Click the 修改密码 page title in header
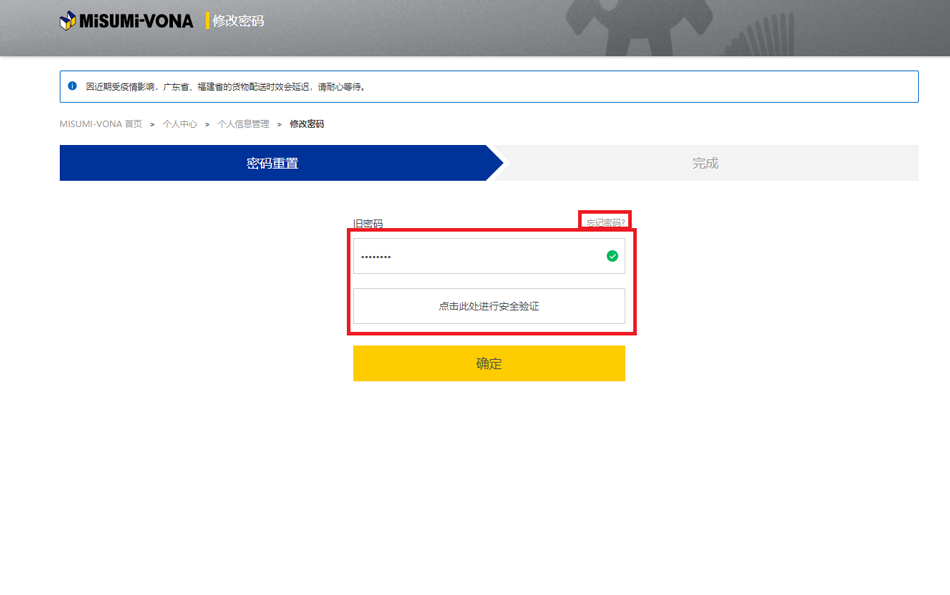The image size is (950, 595). click(x=238, y=20)
